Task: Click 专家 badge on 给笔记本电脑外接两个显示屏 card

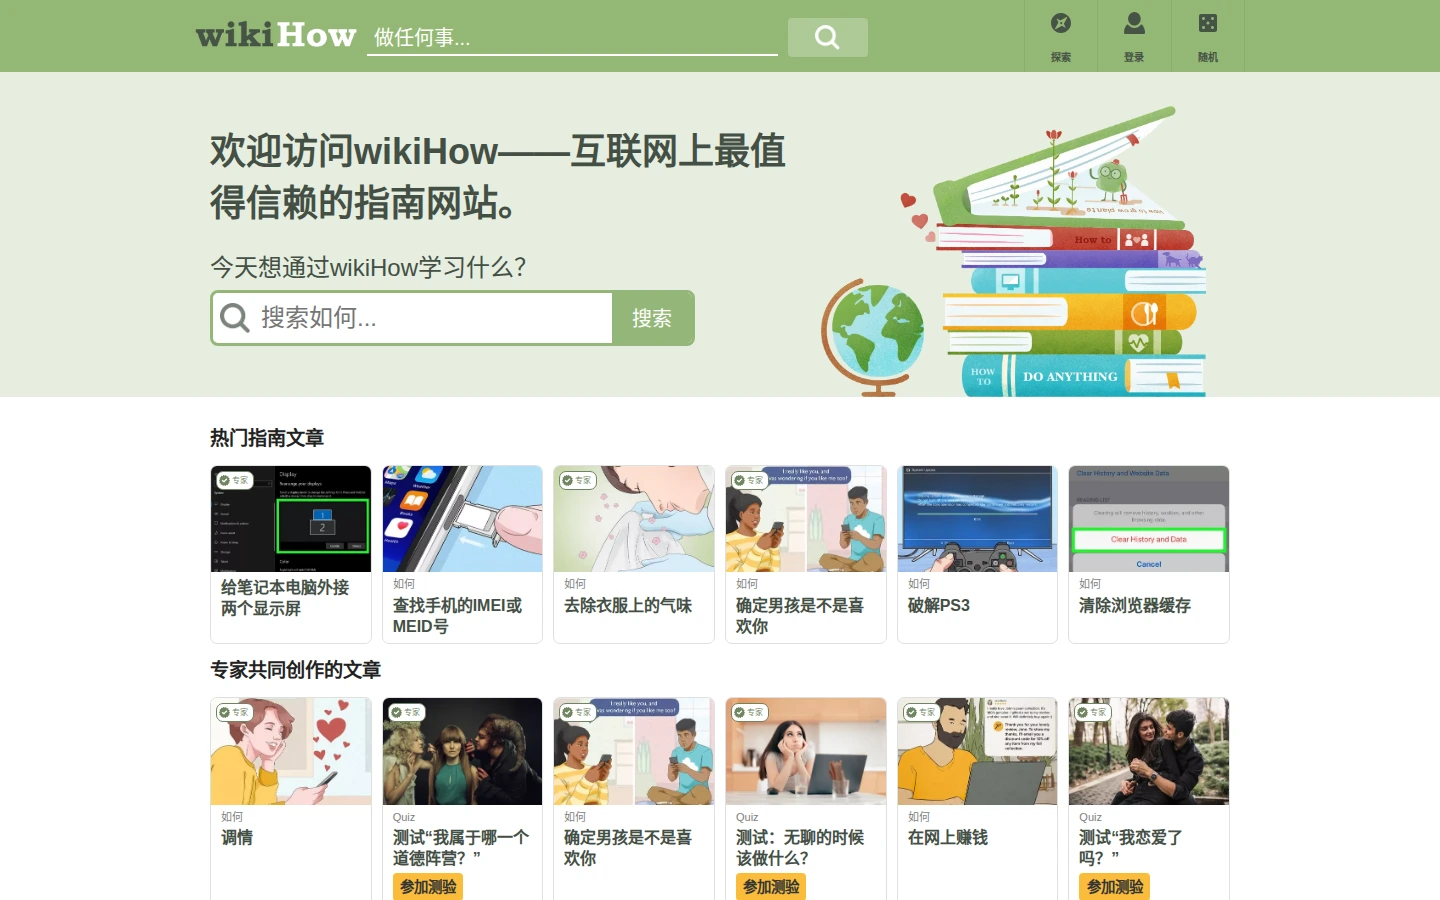Action: pos(234,481)
